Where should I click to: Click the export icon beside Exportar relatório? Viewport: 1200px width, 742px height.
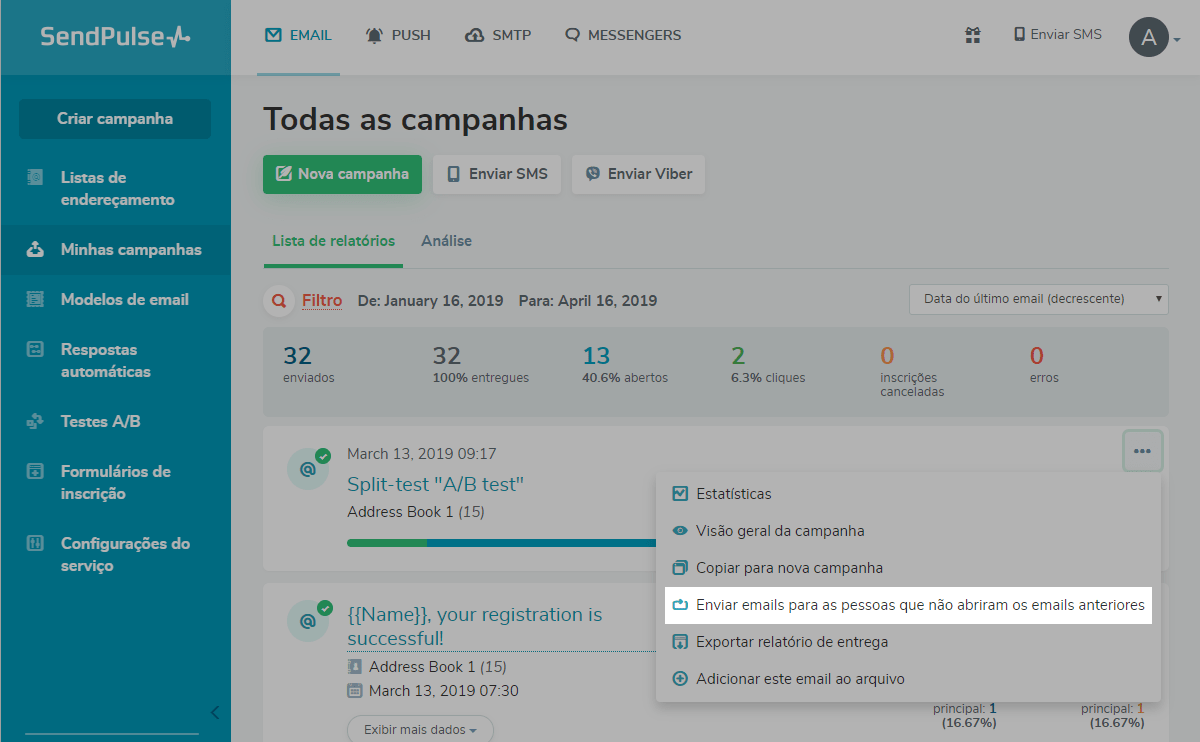[x=680, y=642]
